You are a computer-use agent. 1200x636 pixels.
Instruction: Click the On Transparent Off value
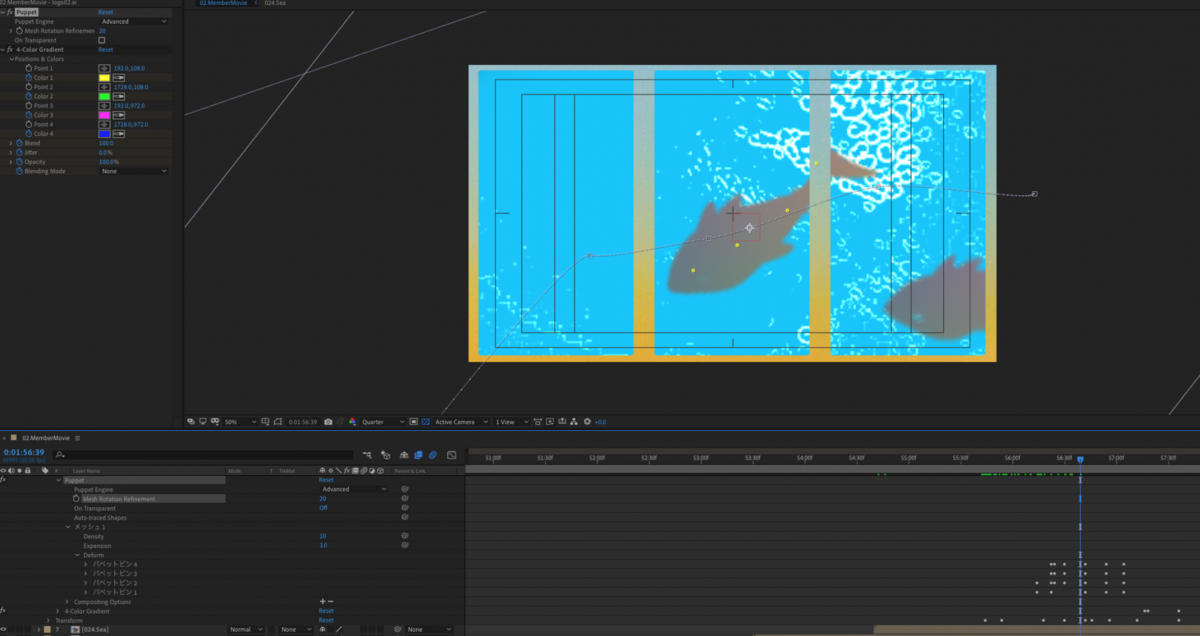click(x=323, y=508)
